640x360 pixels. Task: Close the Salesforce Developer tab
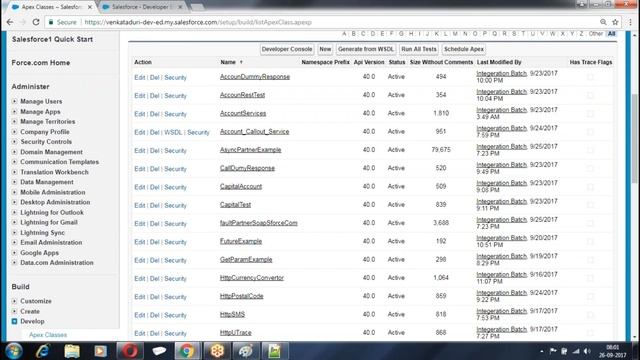pos(180,7)
